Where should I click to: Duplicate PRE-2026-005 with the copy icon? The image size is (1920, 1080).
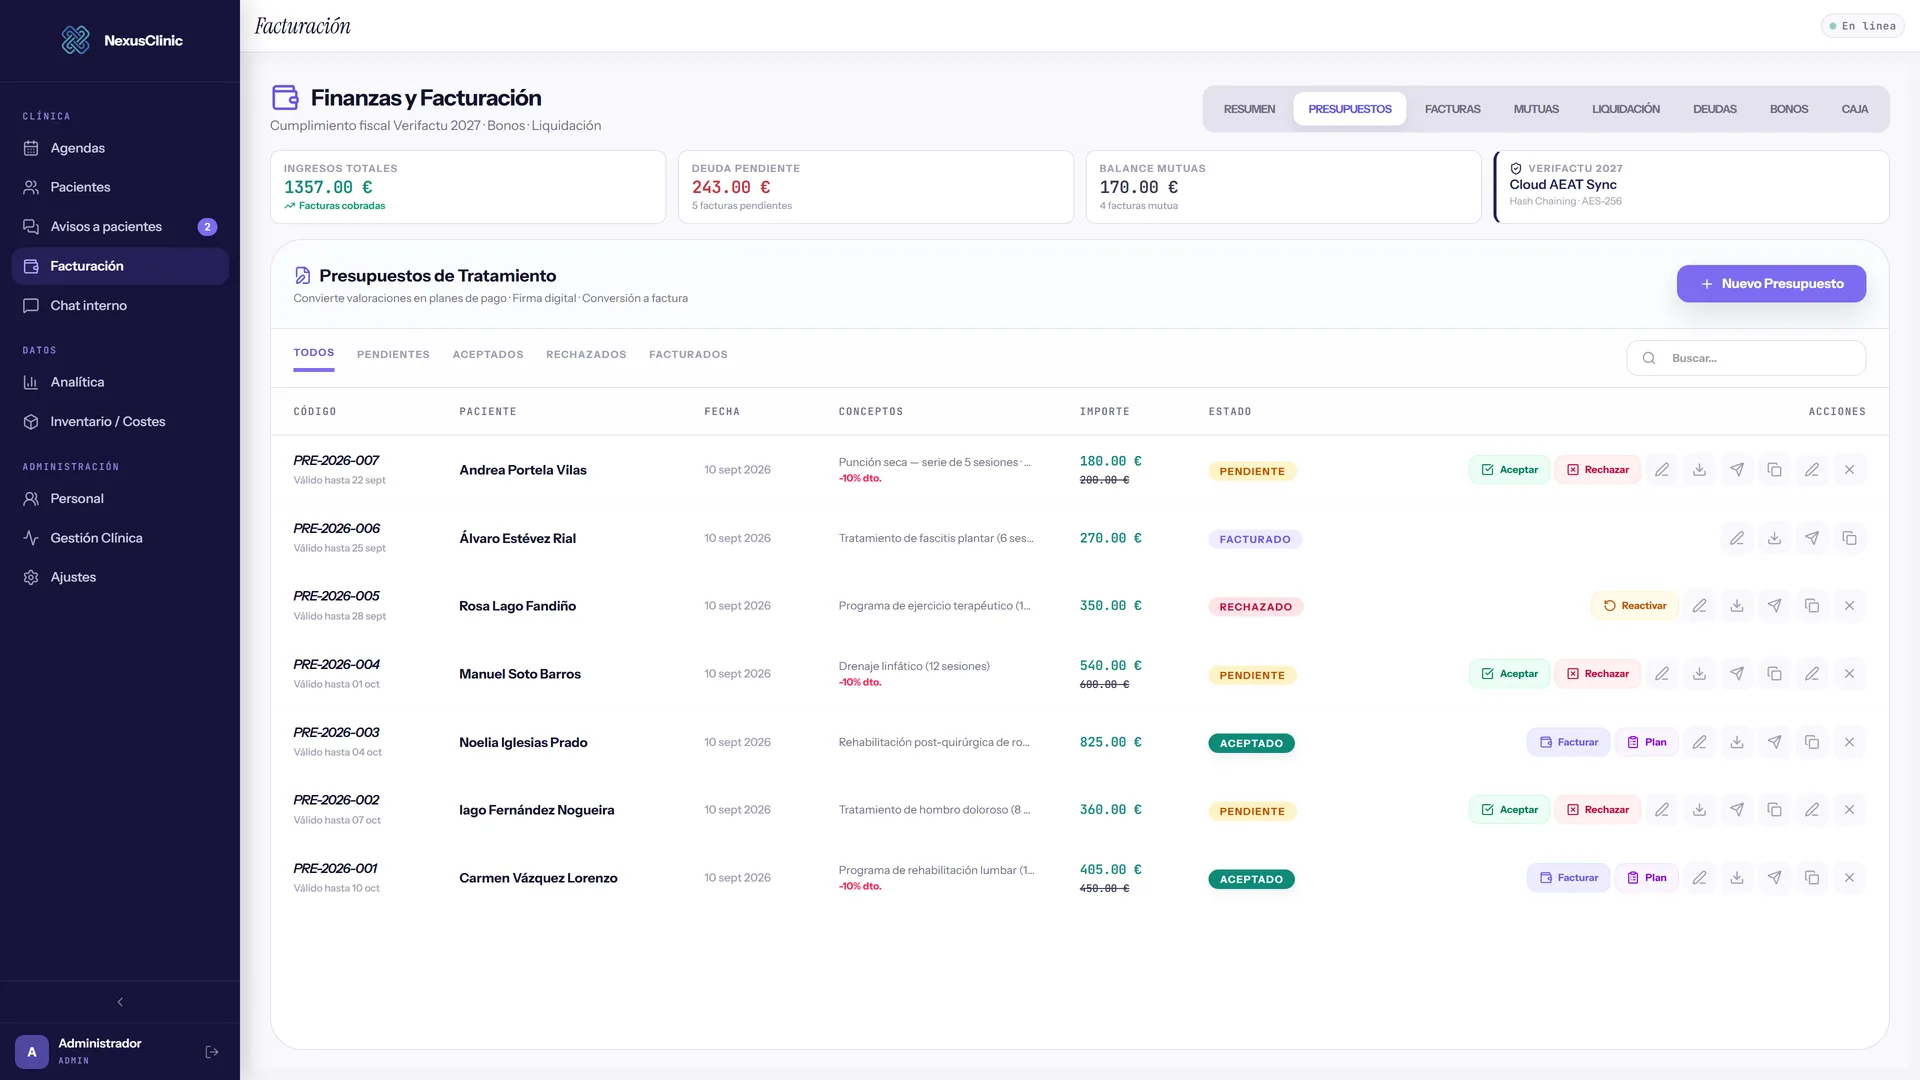click(1812, 606)
